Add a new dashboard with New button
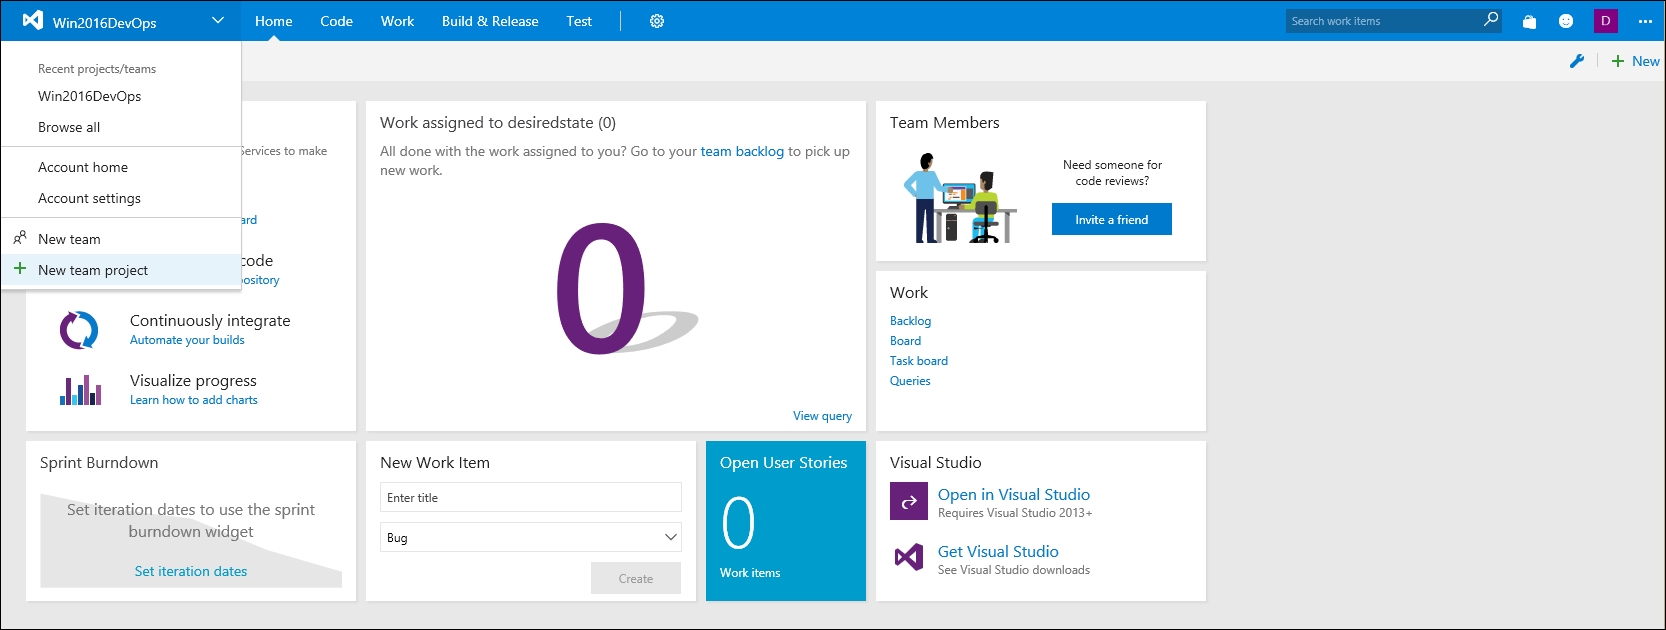 tap(1636, 61)
